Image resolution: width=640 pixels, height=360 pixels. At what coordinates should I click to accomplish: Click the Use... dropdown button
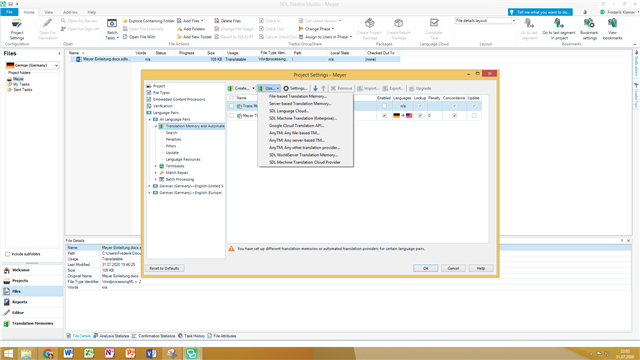click(269, 88)
